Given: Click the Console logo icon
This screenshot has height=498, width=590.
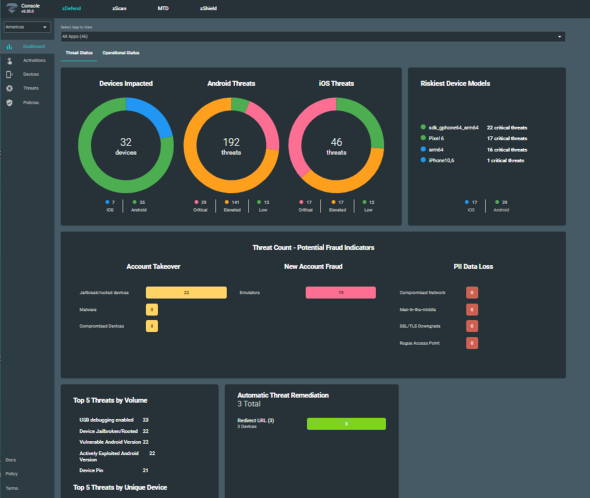Looking at the screenshot, I should [12, 8].
